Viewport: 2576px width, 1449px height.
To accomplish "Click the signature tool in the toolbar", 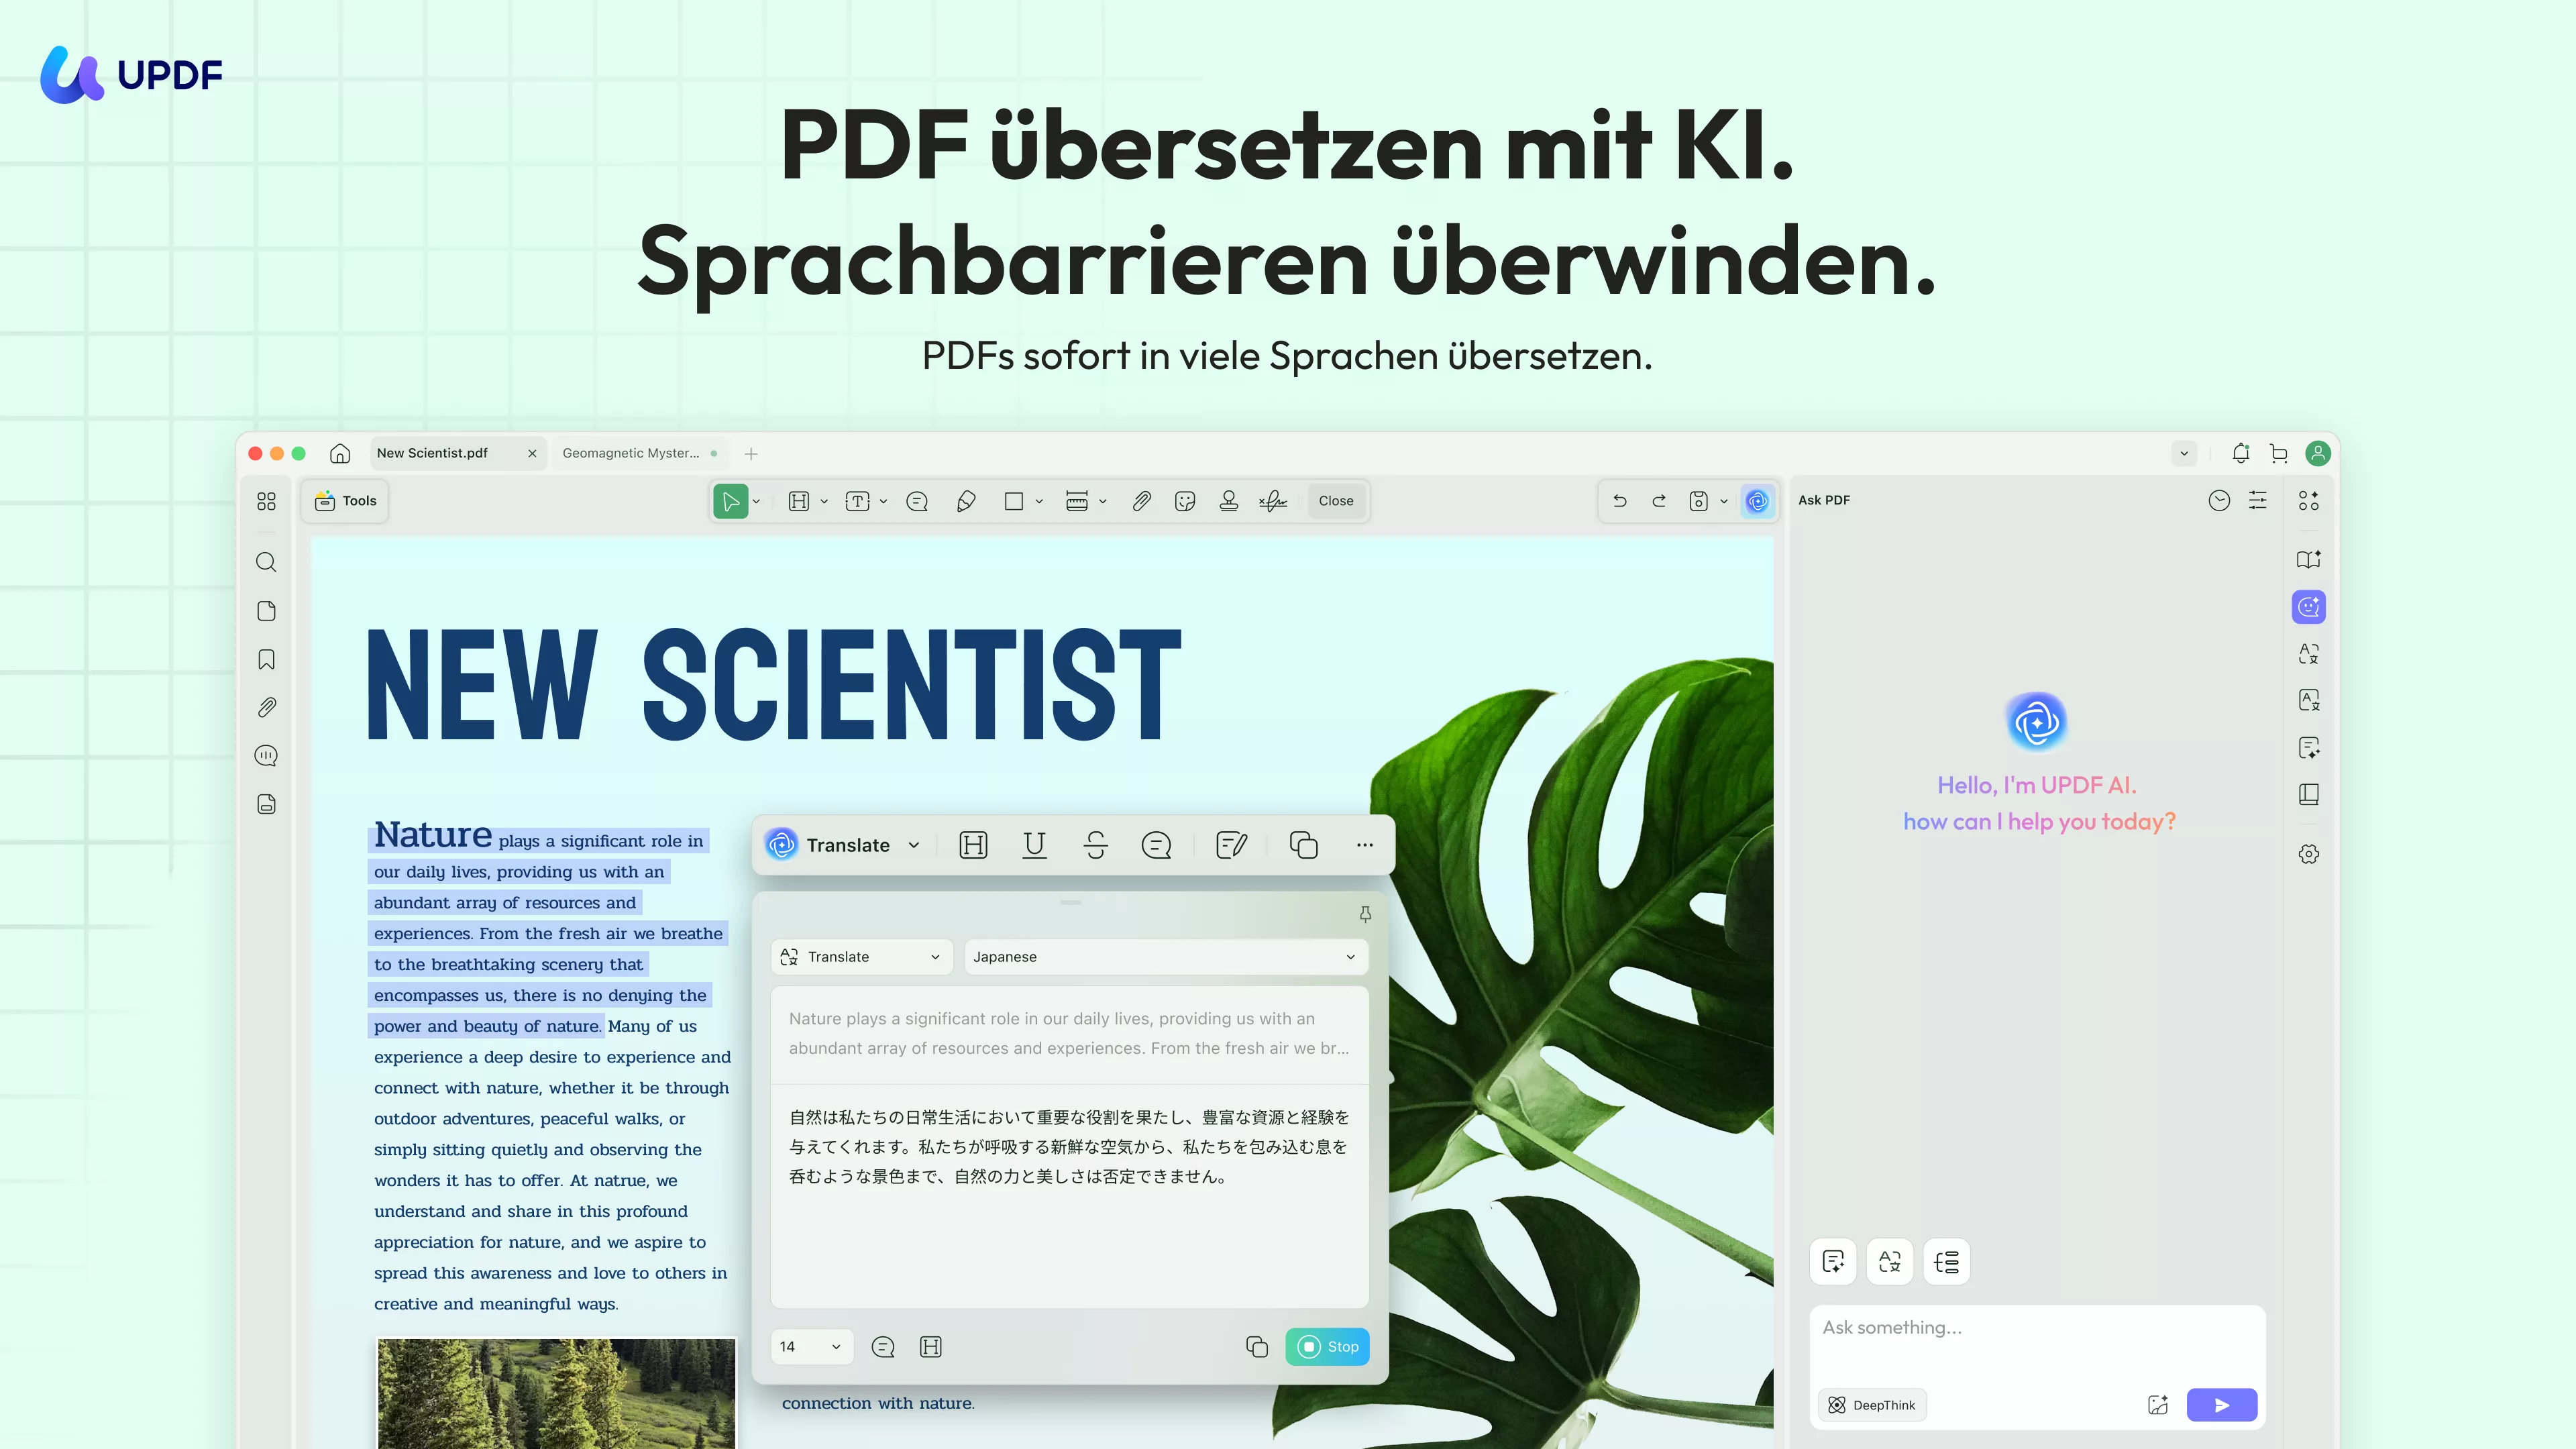I will 1273,501.
